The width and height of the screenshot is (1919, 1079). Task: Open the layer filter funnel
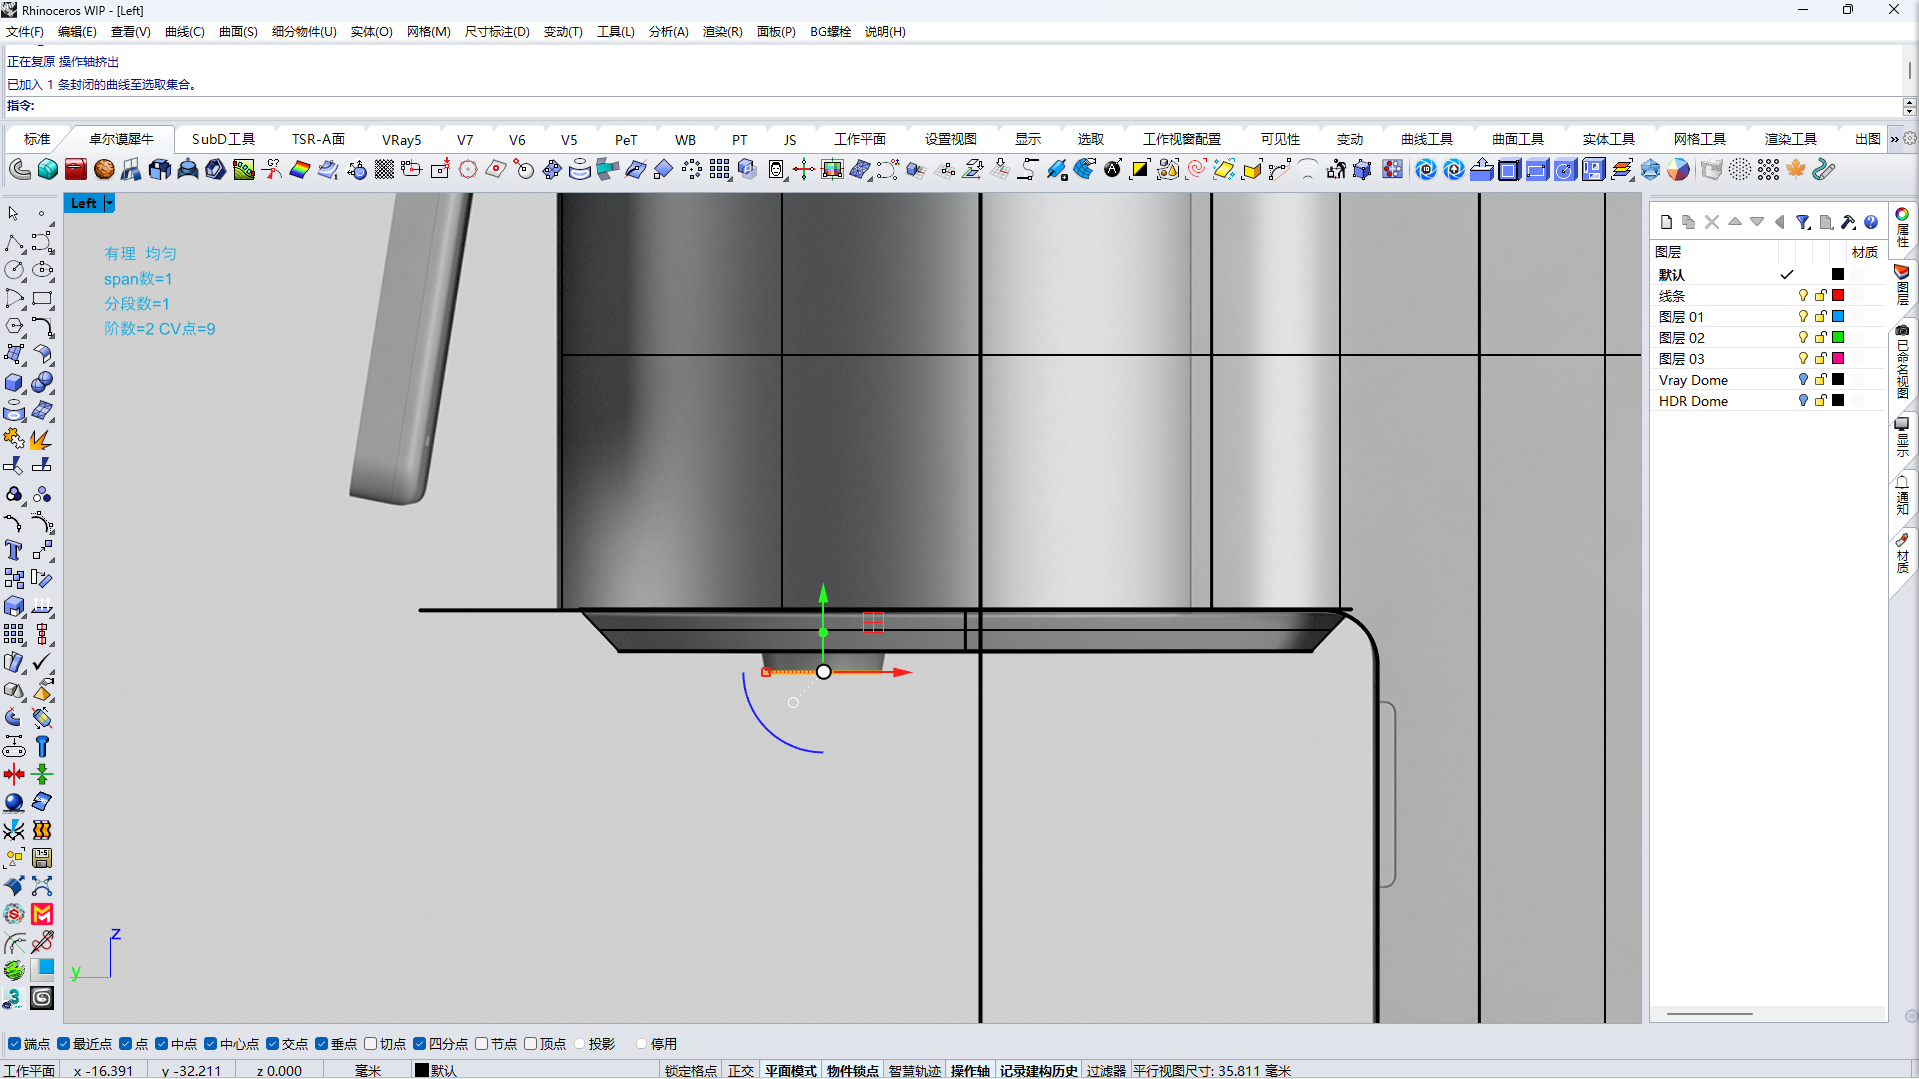click(x=1803, y=223)
